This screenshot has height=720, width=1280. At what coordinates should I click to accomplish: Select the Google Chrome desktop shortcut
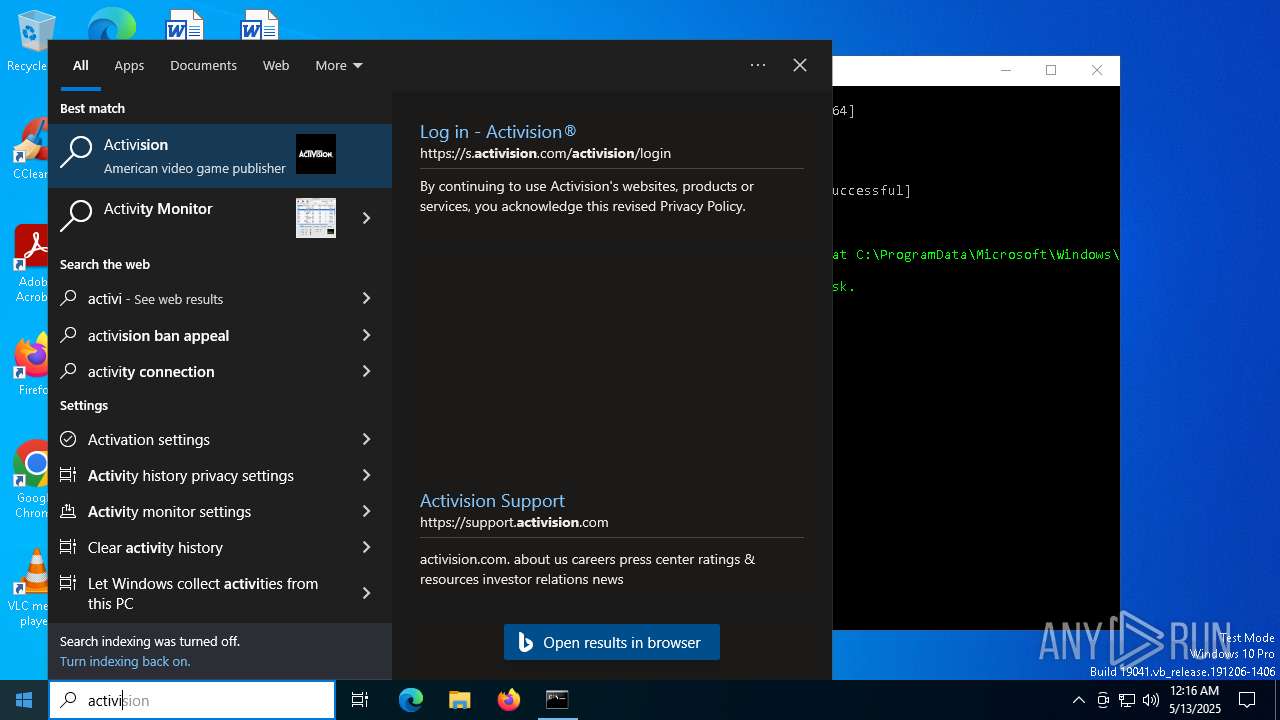pos(30,480)
